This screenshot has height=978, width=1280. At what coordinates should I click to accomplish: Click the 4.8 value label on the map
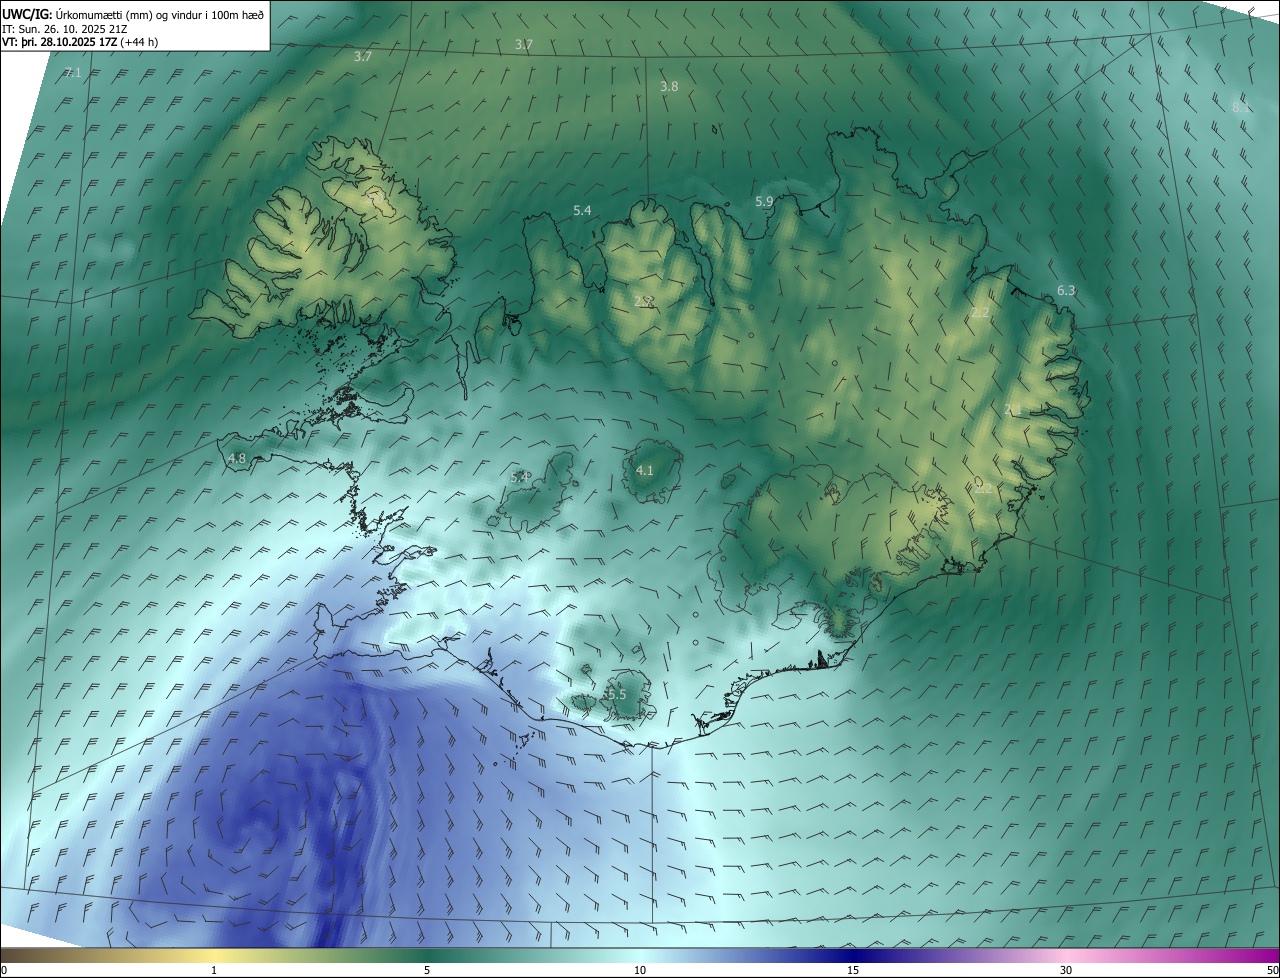[237, 459]
